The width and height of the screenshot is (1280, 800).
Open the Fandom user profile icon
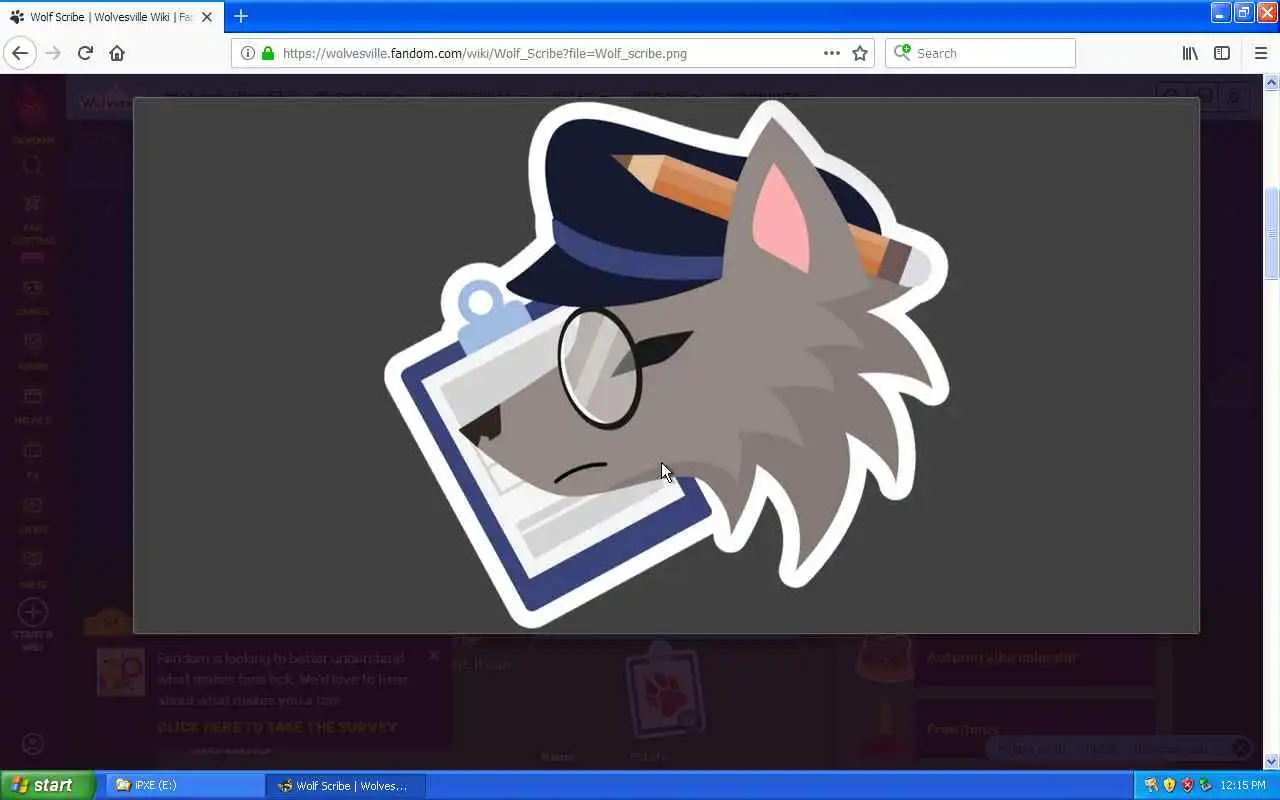(x=32, y=744)
